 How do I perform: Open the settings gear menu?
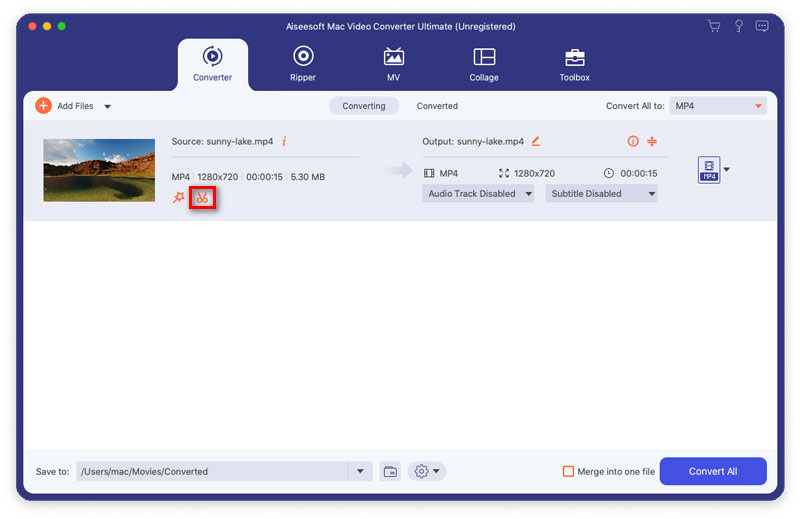point(427,471)
